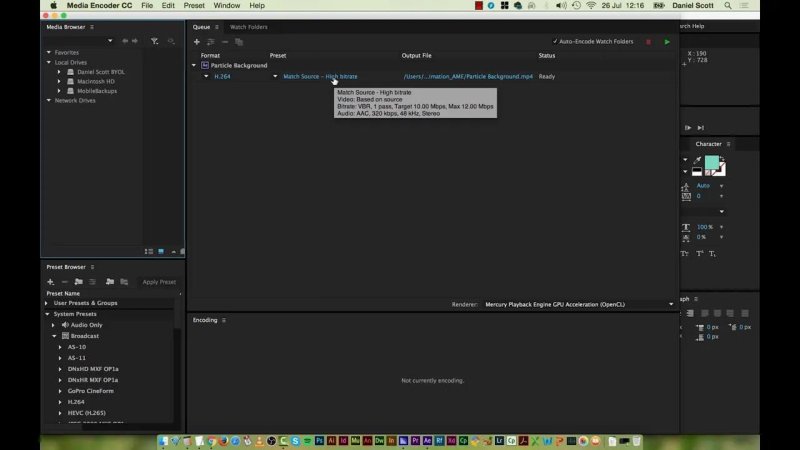Open the Window menu
The image size is (800, 450).
point(227,6)
